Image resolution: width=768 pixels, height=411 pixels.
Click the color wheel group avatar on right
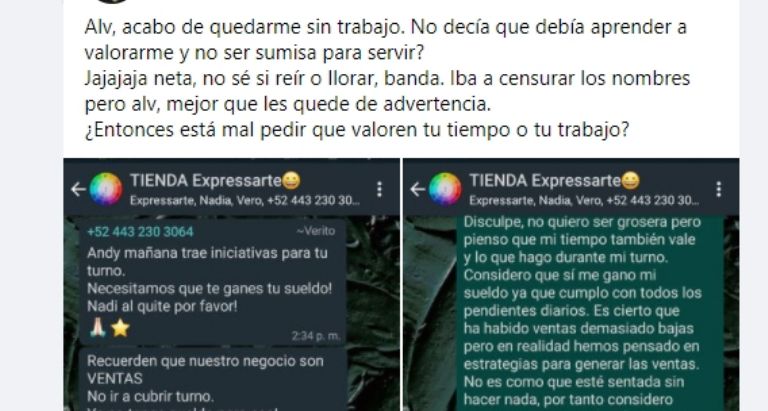point(445,189)
